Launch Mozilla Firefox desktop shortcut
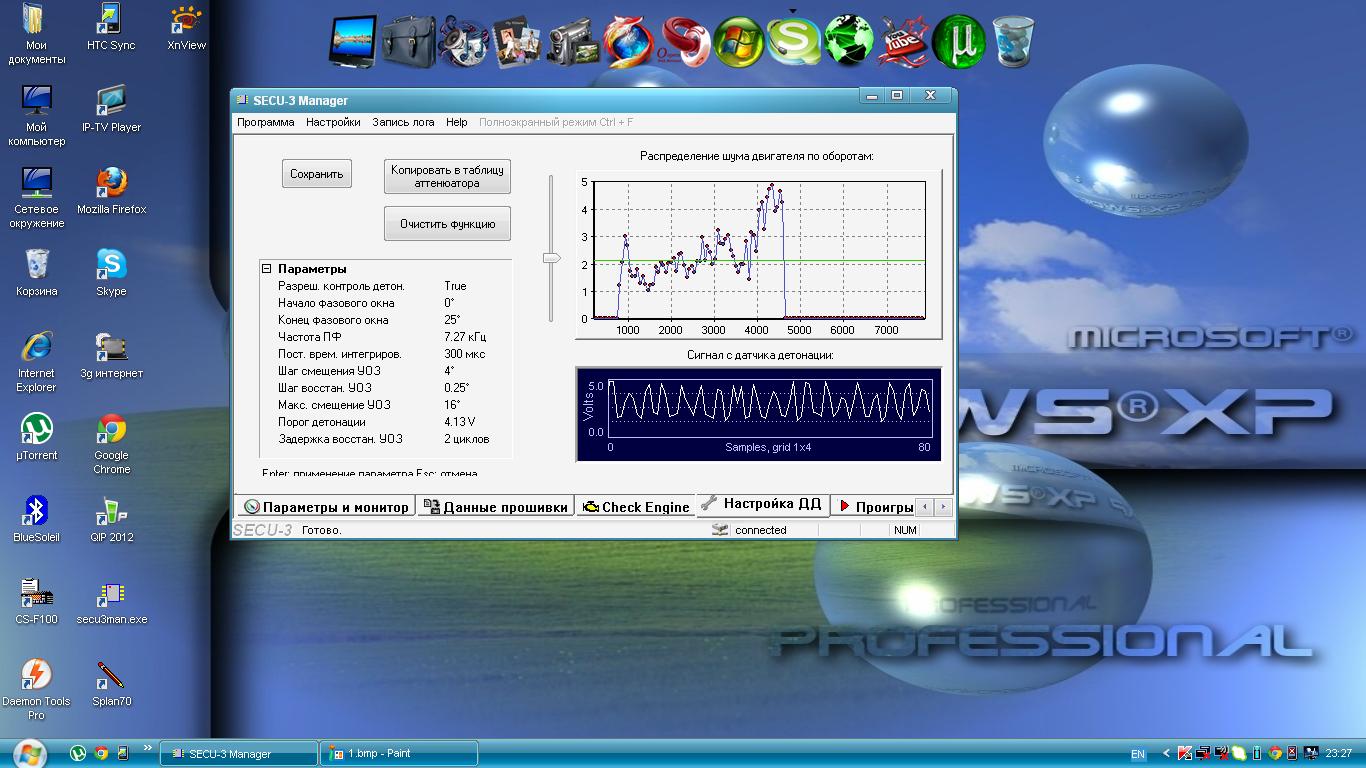Image resolution: width=1366 pixels, height=768 pixels. [x=111, y=184]
